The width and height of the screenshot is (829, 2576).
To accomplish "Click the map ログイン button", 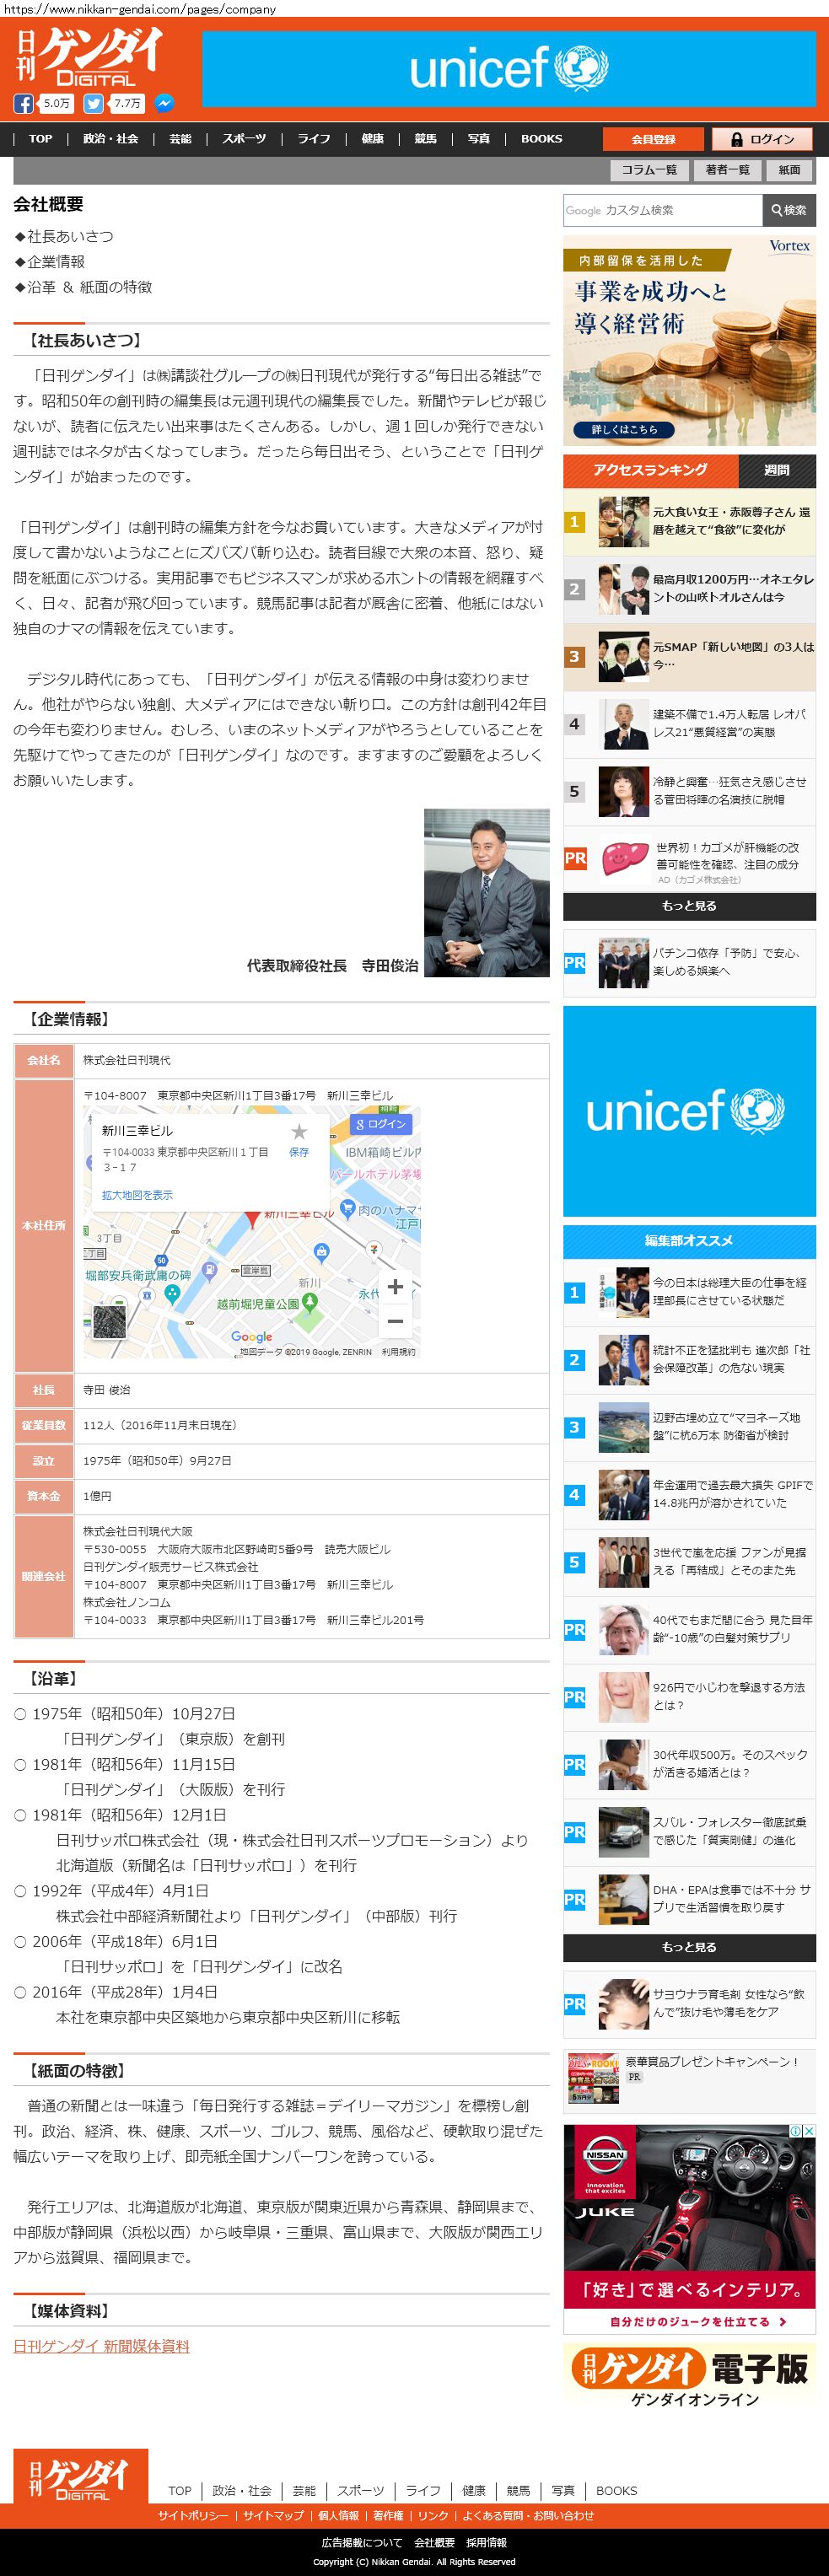I will (381, 1124).
